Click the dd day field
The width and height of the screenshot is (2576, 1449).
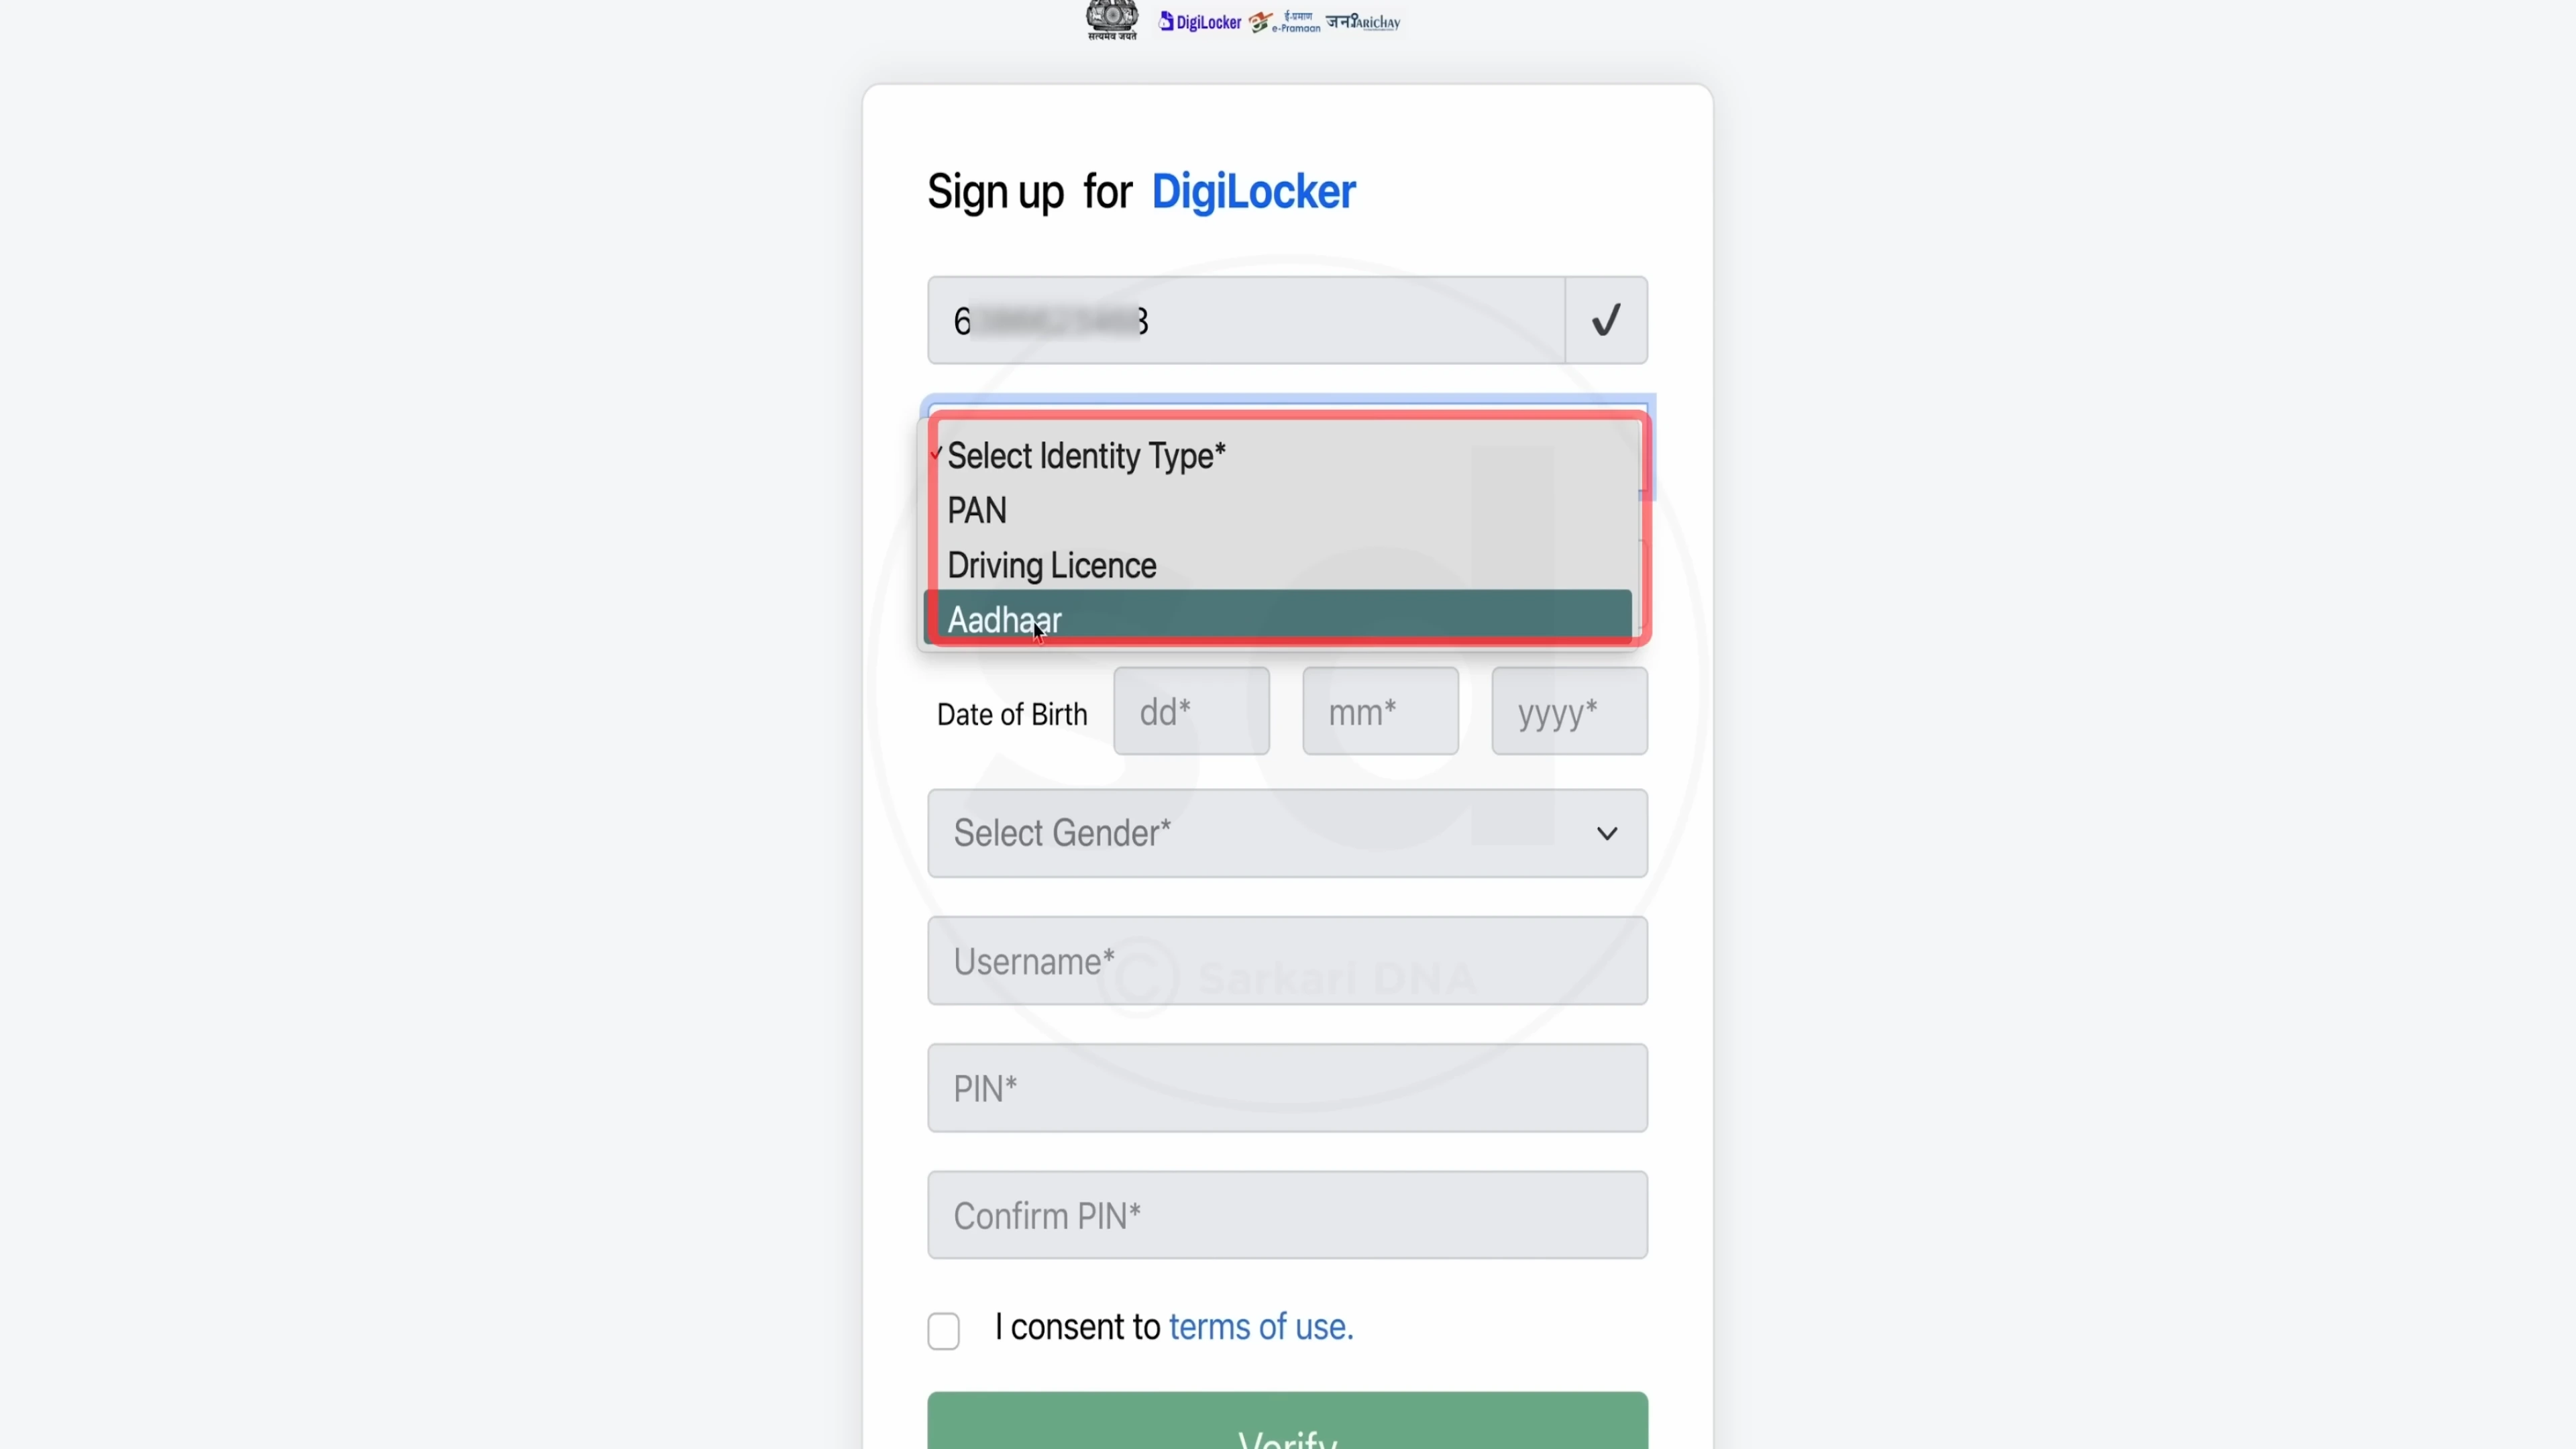point(1191,711)
